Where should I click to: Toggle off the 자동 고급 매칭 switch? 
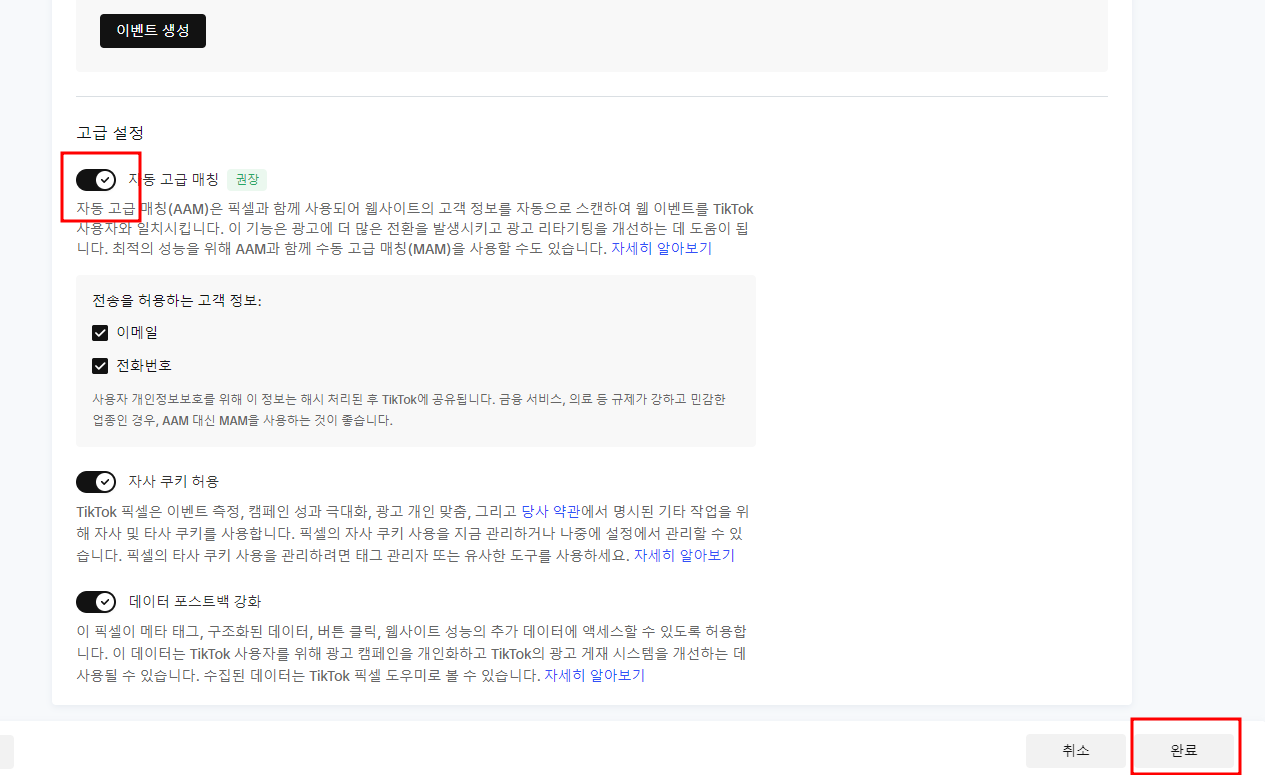(x=97, y=179)
